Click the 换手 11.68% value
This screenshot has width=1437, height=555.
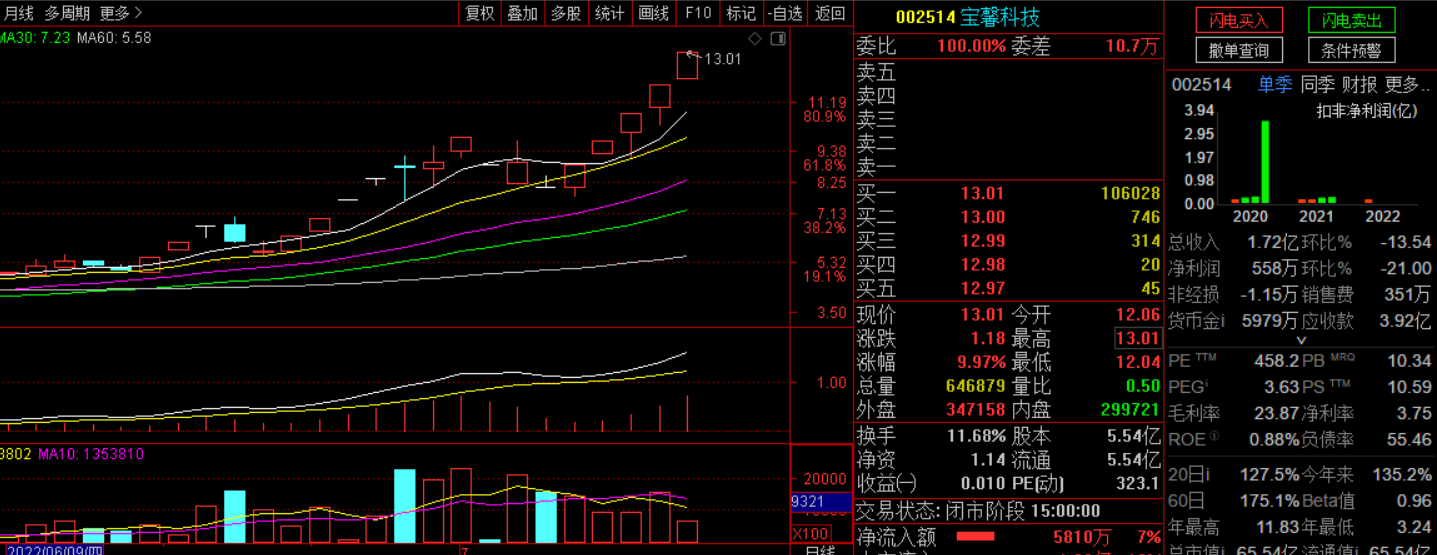tap(976, 436)
